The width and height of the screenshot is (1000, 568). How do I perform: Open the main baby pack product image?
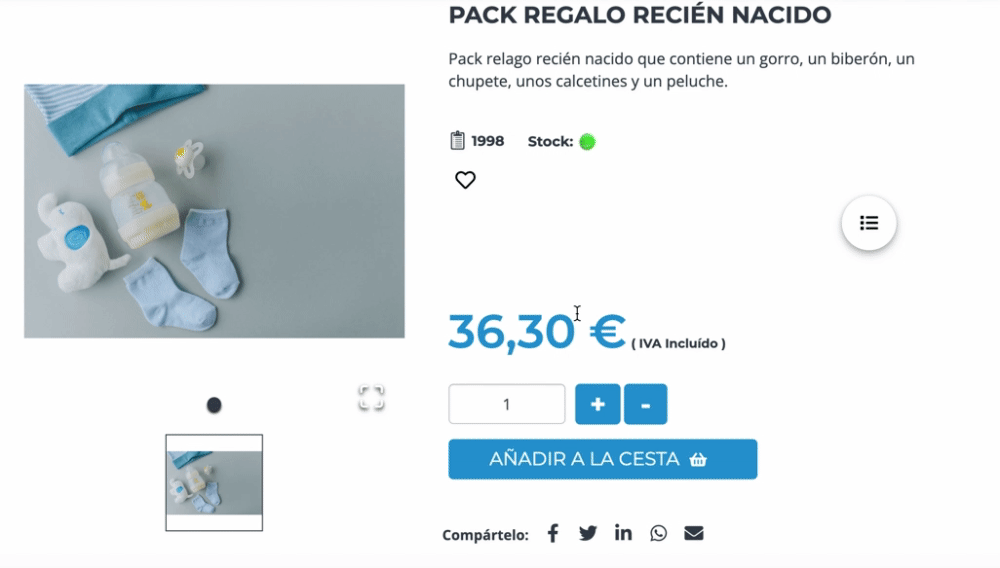214,211
